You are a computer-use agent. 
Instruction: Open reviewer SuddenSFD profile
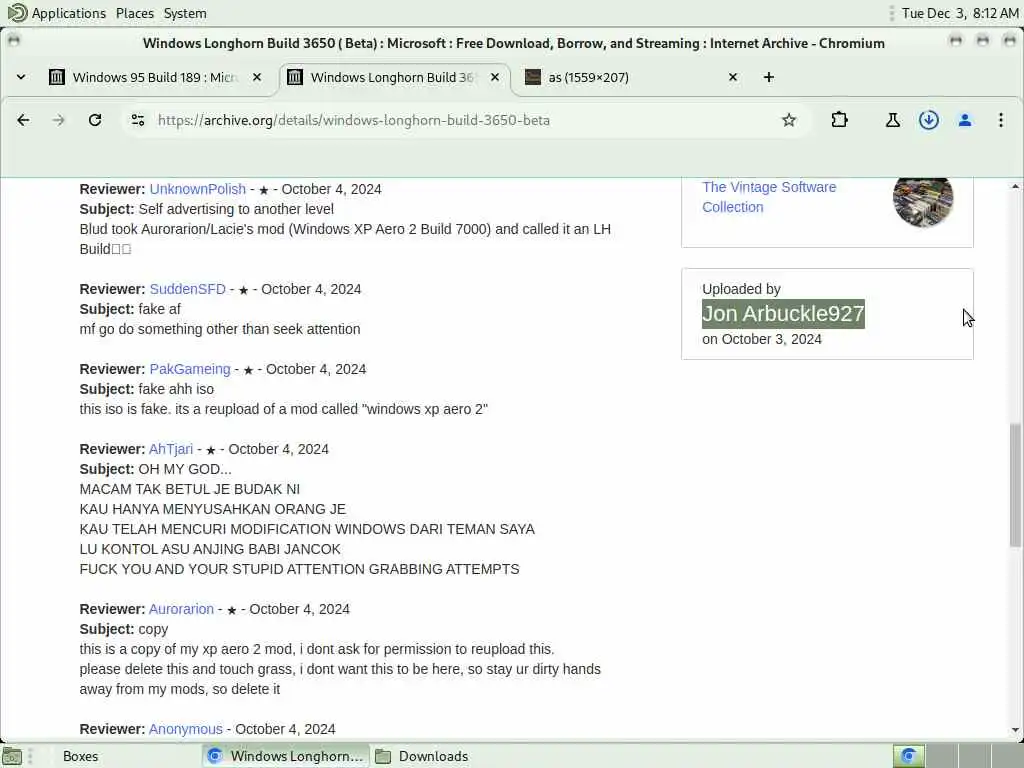tap(187, 289)
